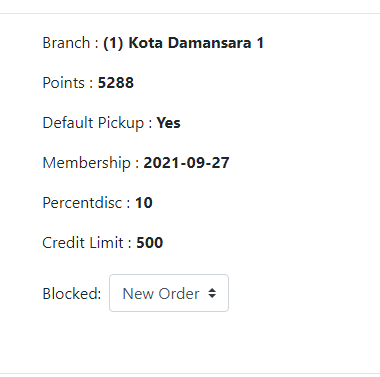Click the "Membership" field label
380x377 pixels.
click(86, 163)
